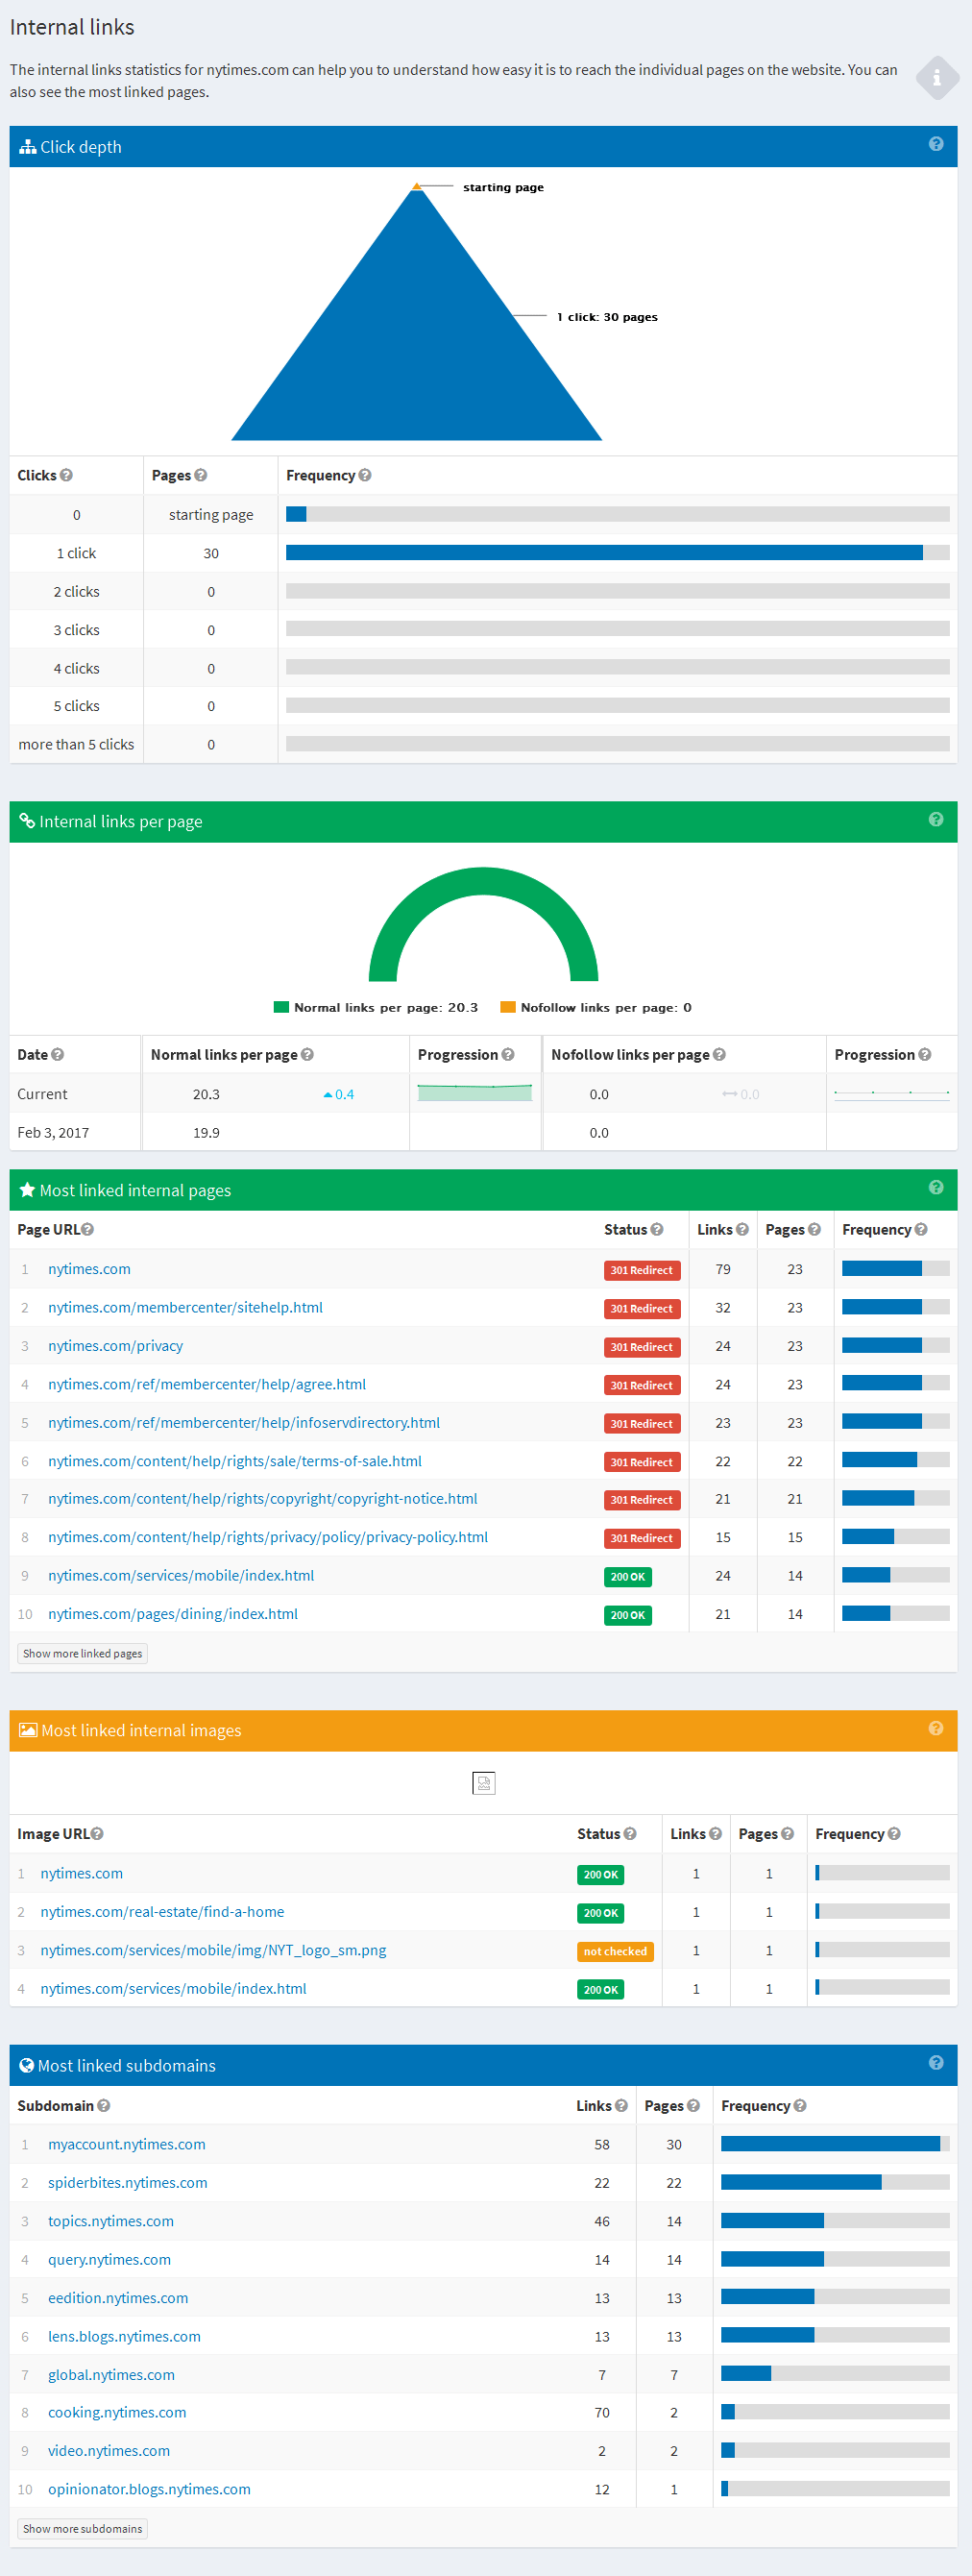Screen dimensions: 972x2576
Task: Open nytimes.com/membercenter/sitehelp.html link
Action: click(x=185, y=1307)
